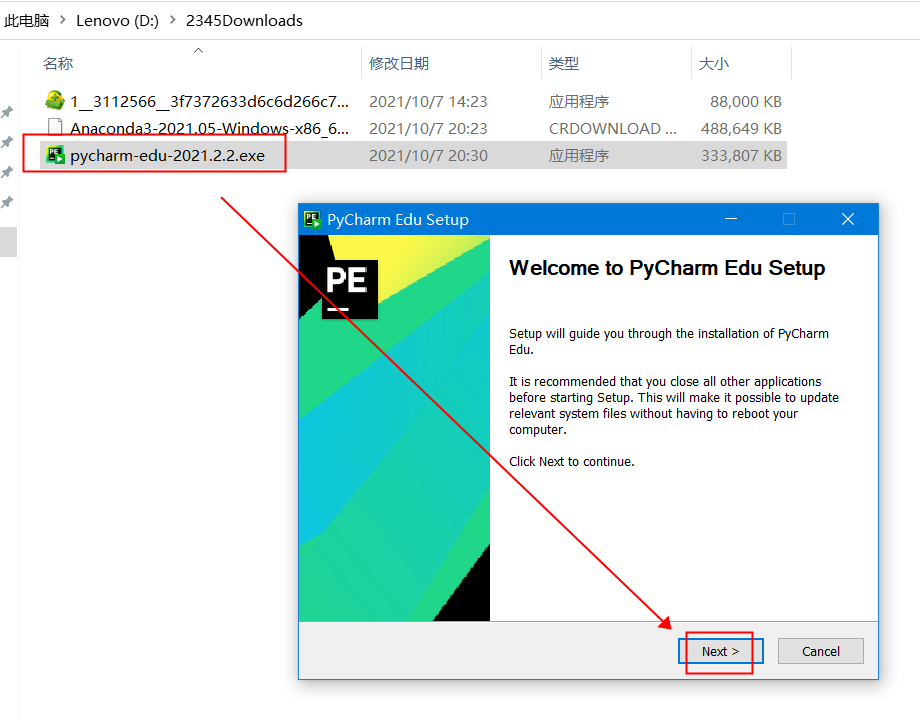
Task: Expand chevron after Lenovo (D:) breadcrumb
Action: point(172,20)
